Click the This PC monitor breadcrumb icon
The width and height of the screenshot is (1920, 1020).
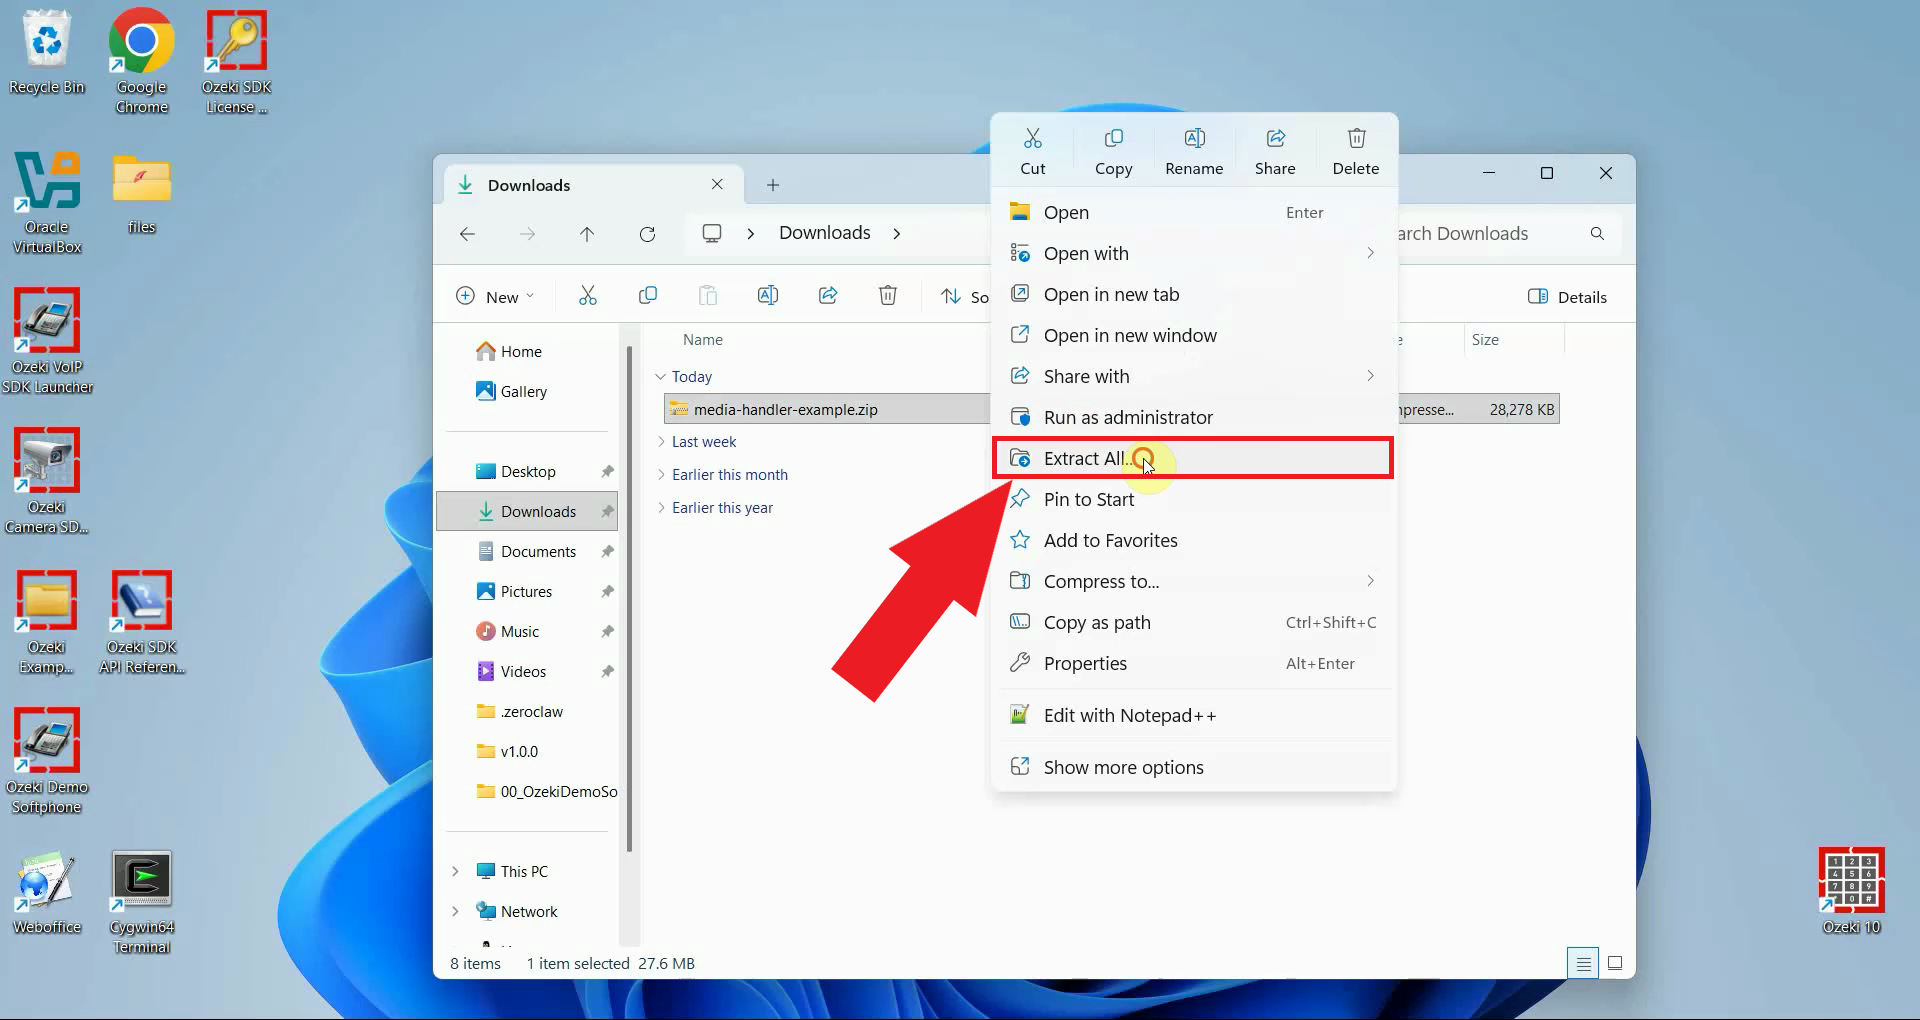(712, 233)
